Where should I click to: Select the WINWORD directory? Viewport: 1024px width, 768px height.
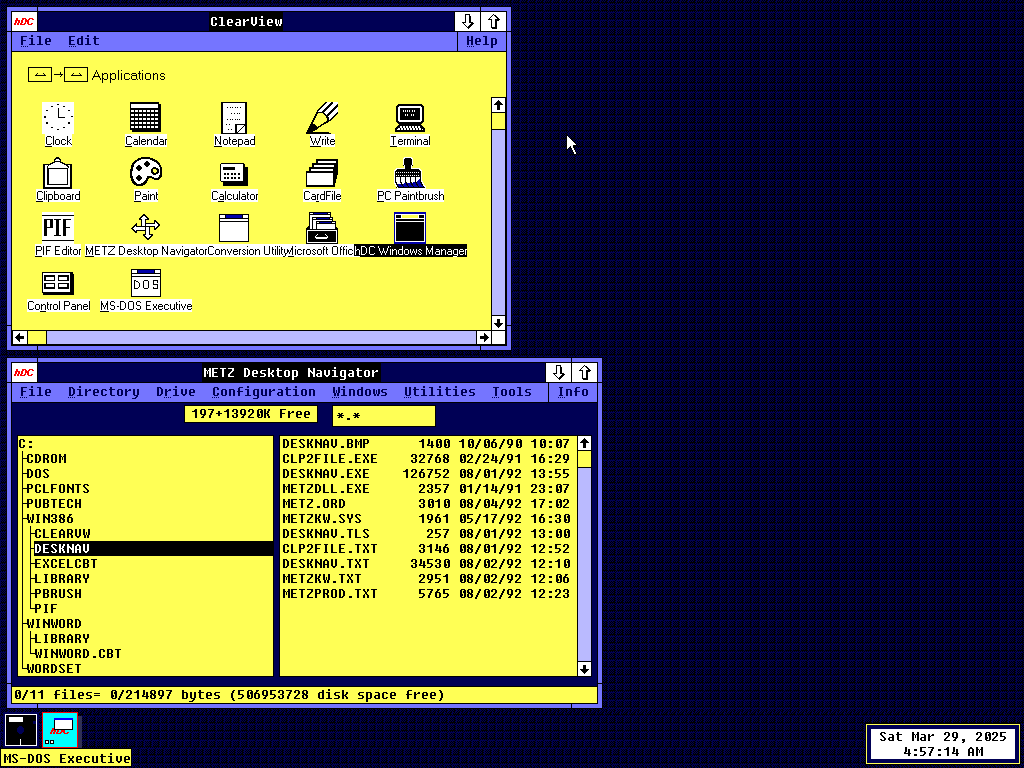click(x=54, y=624)
